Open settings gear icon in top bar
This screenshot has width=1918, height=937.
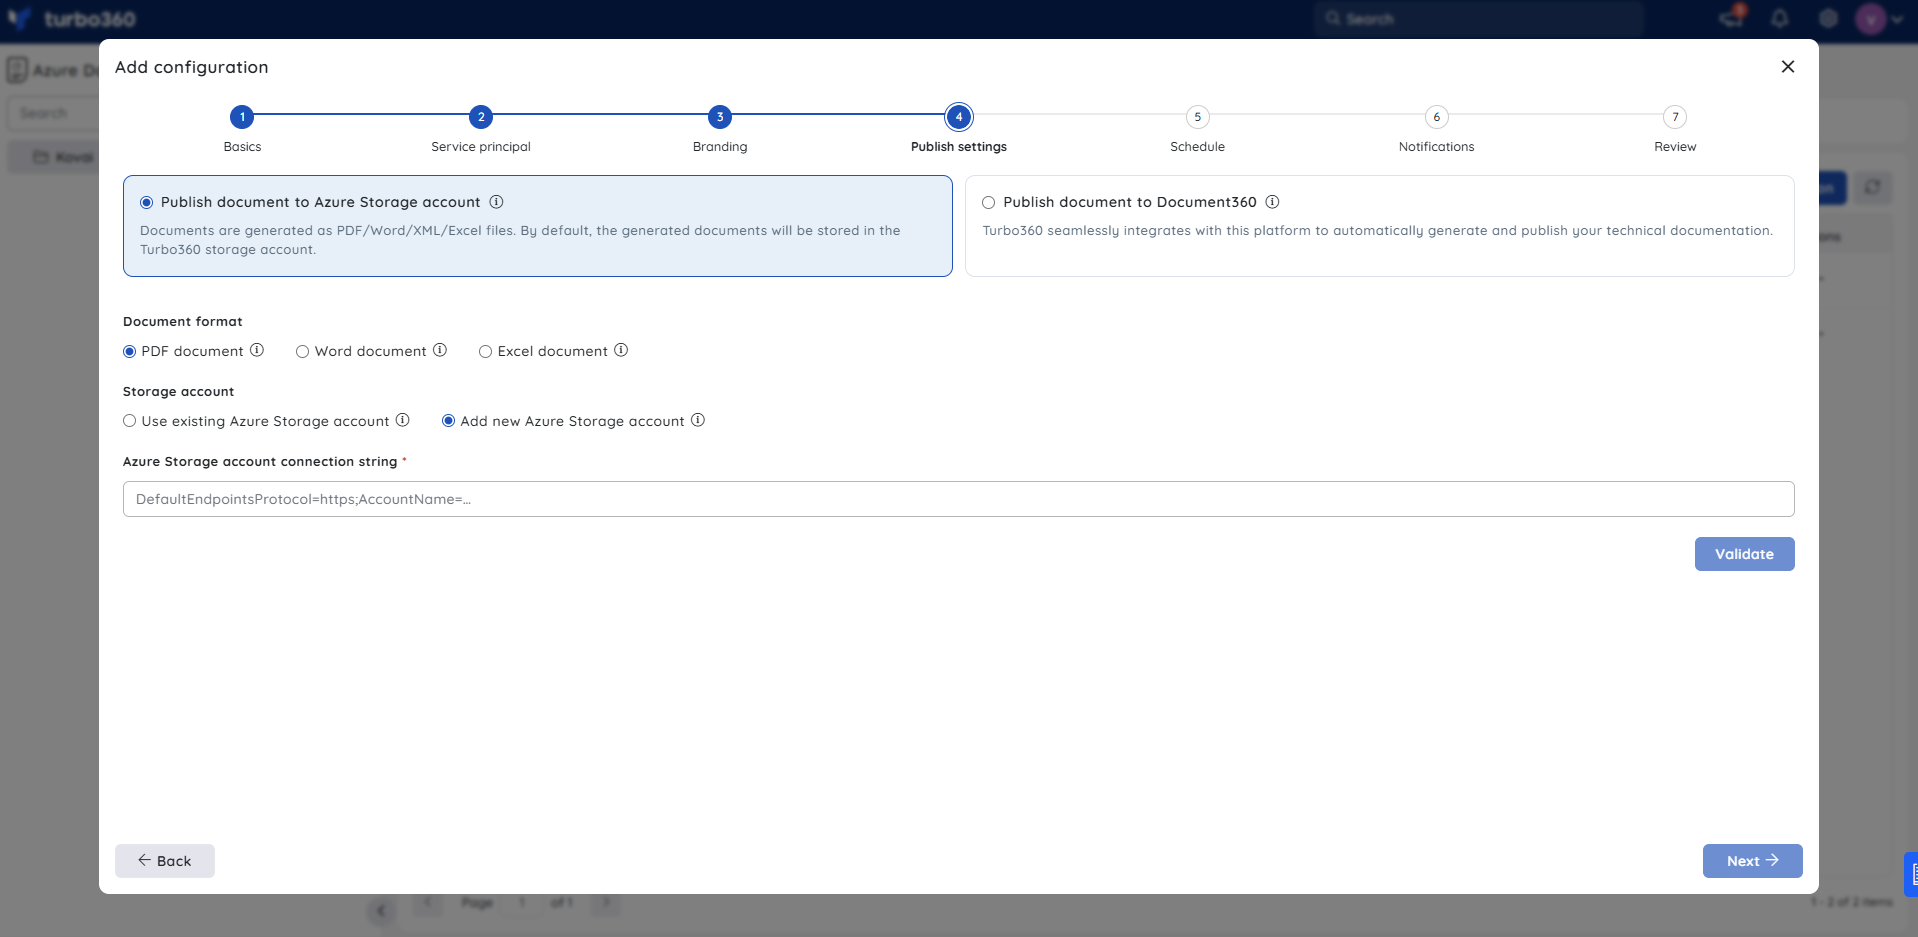pyautogui.click(x=1828, y=19)
